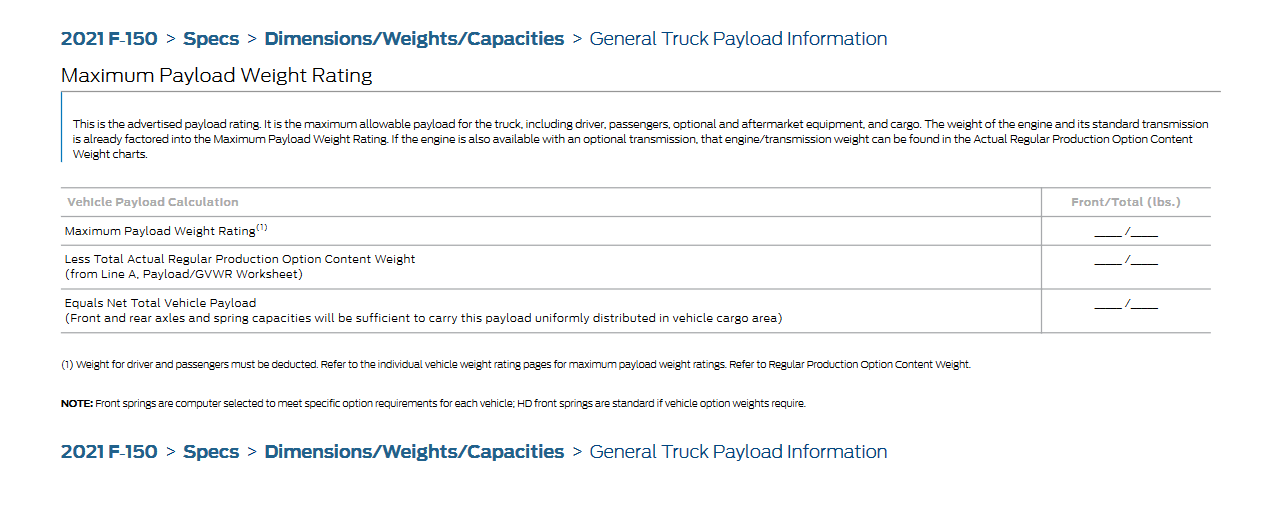This screenshot has height=505, width=1262.
Task: Click the 2021 F-150 link in the lower breadcrumb
Action: click(109, 452)
